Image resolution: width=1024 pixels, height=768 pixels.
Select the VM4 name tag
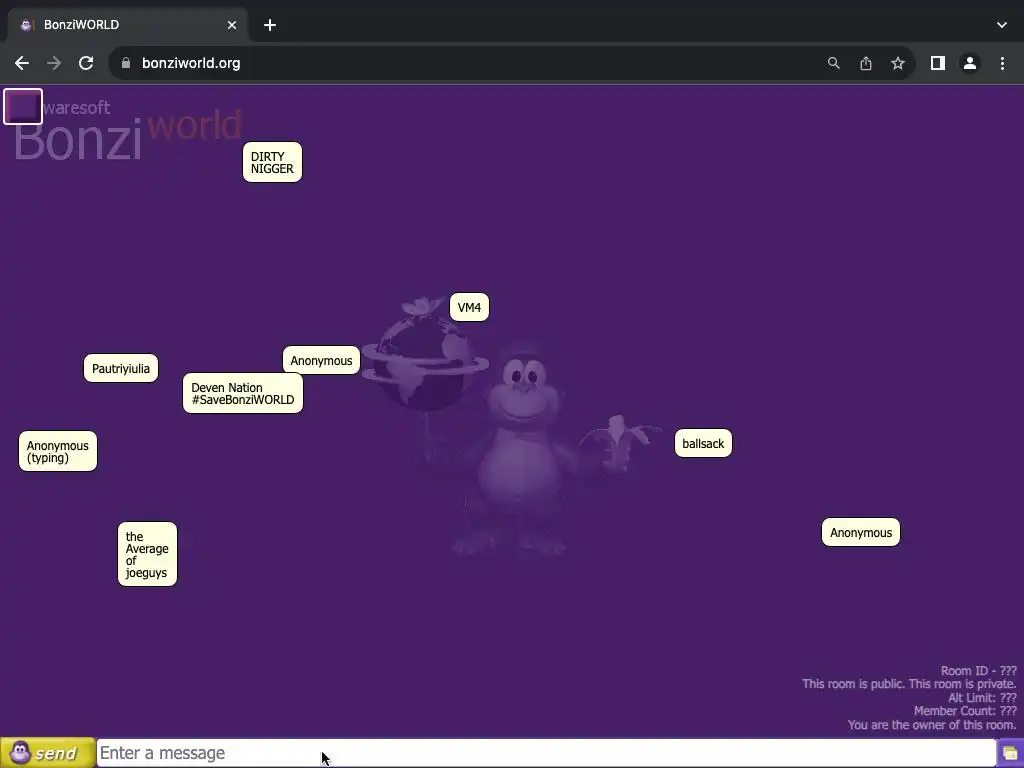pyautogui.click(x=469, y=308)
